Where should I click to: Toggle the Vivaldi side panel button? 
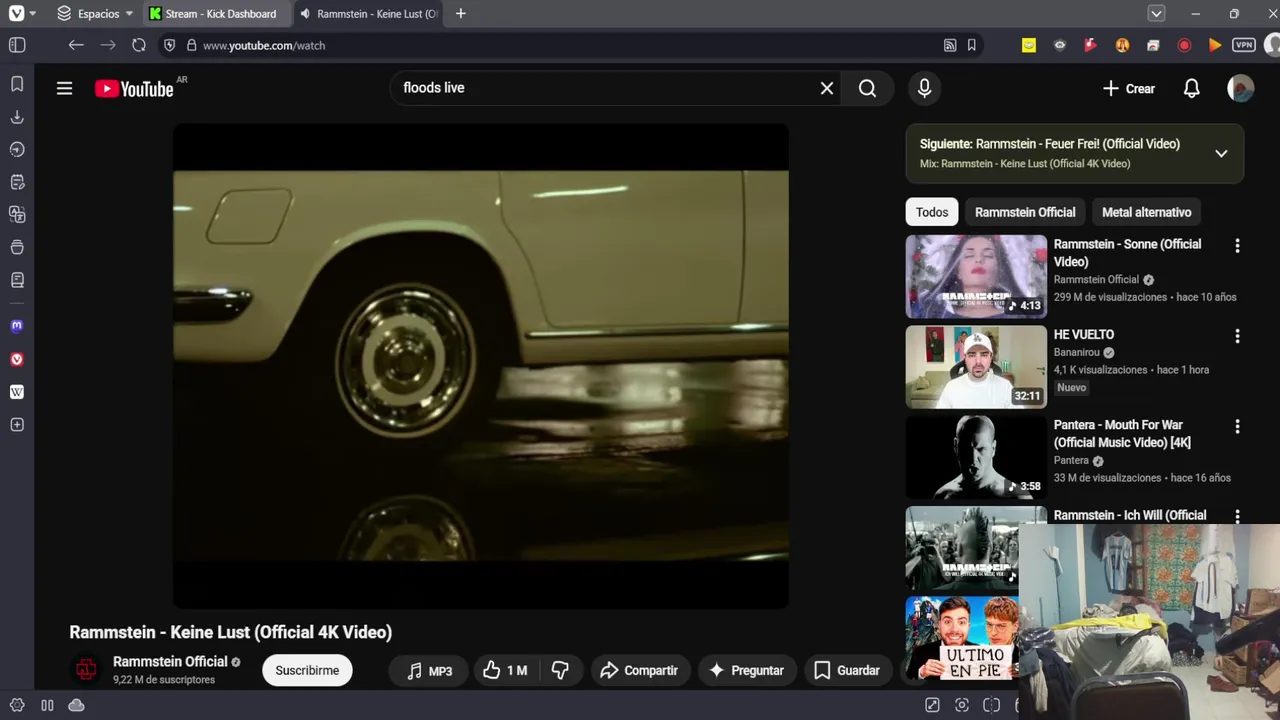coord(17,45)
